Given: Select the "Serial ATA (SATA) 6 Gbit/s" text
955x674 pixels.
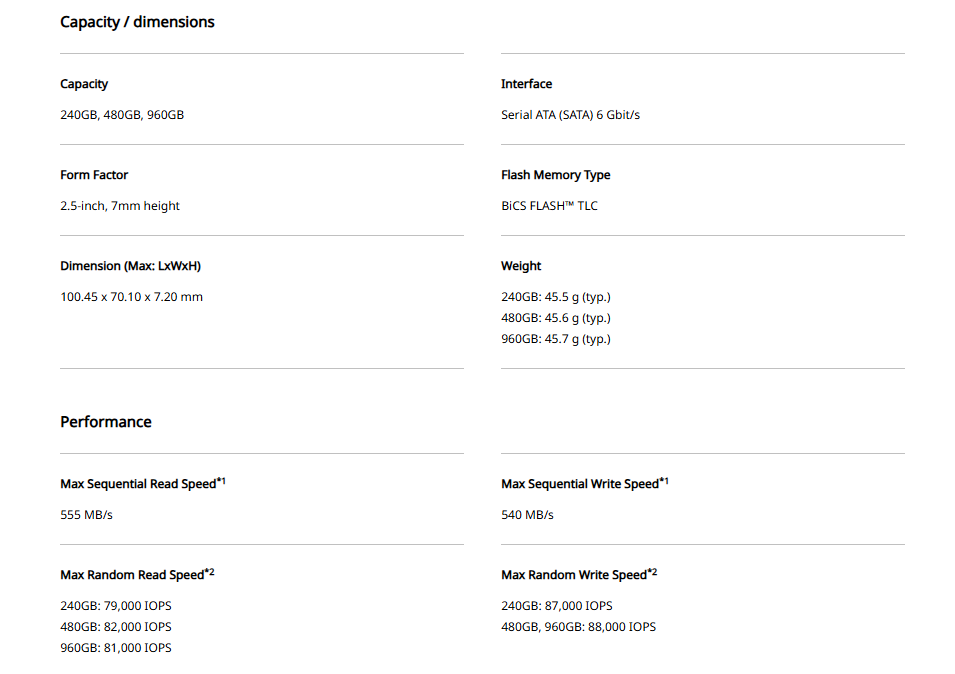Looking at the screenshot, I should pos(570,115).
